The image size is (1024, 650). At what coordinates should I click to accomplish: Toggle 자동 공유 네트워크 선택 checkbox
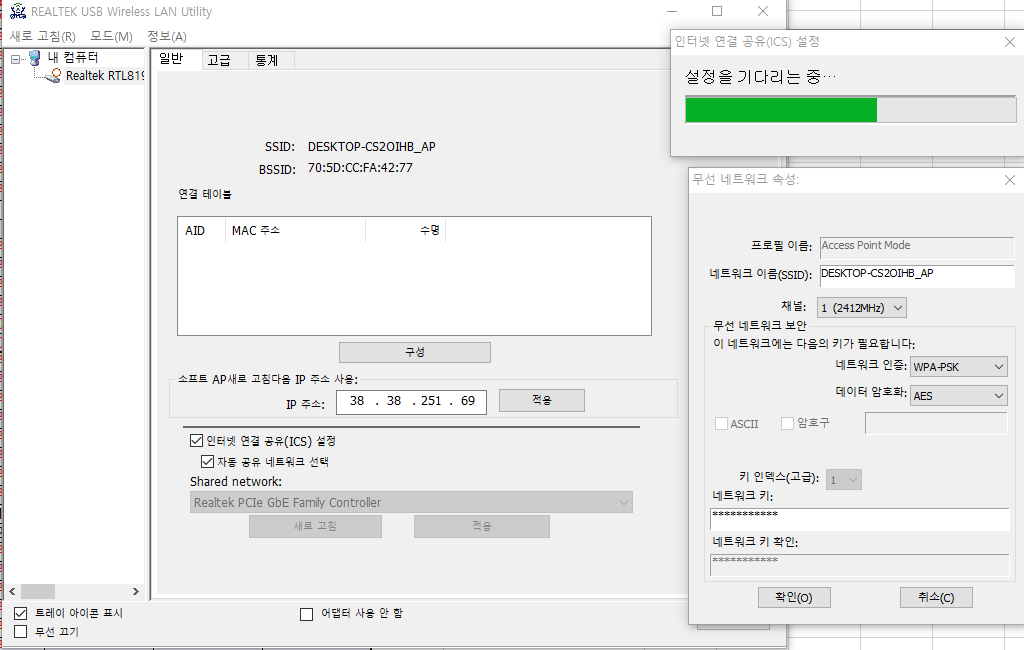[x=207, y=461]
